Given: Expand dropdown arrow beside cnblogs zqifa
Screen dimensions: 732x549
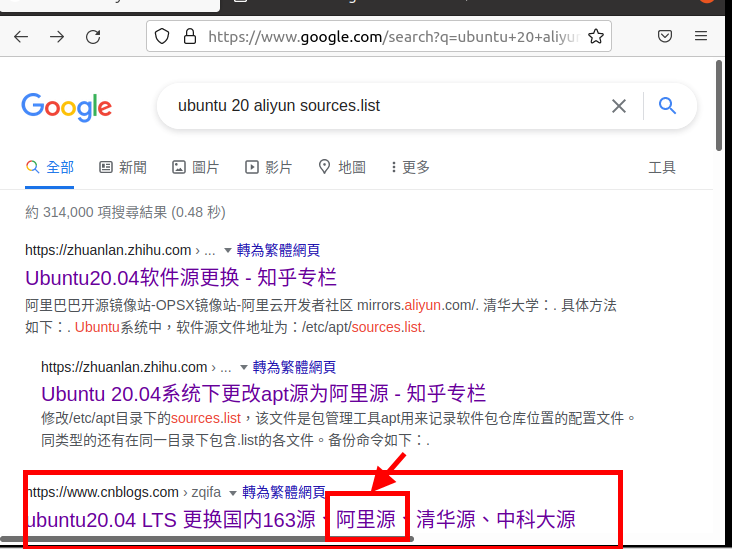Looking at the screenshot, I should pyautogui.click(x=232, y=493).
